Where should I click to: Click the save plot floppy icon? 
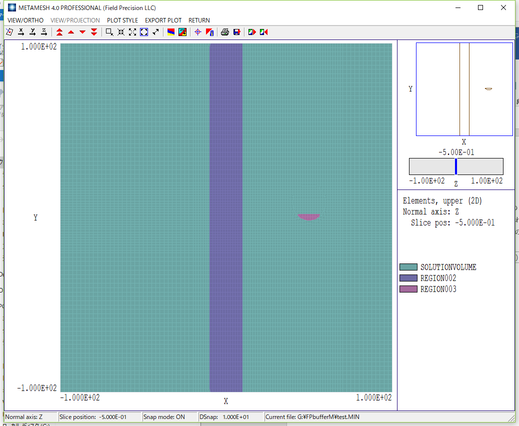(x=237, y=32)
